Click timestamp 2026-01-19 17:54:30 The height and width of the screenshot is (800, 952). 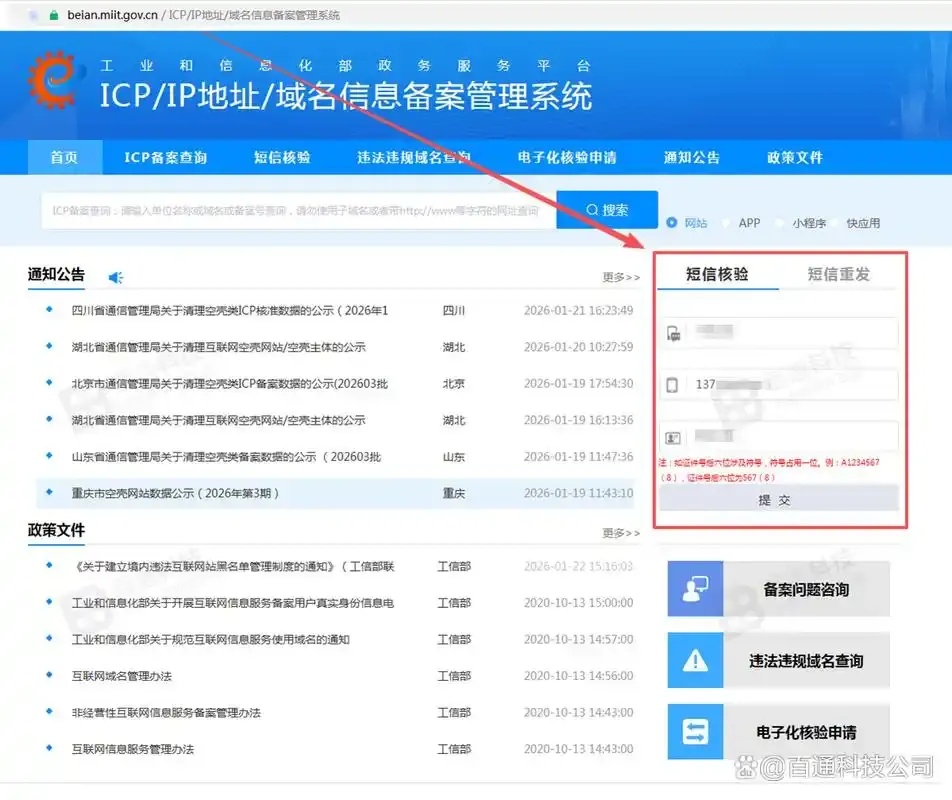pyautogui.click(x=579, y=383)
